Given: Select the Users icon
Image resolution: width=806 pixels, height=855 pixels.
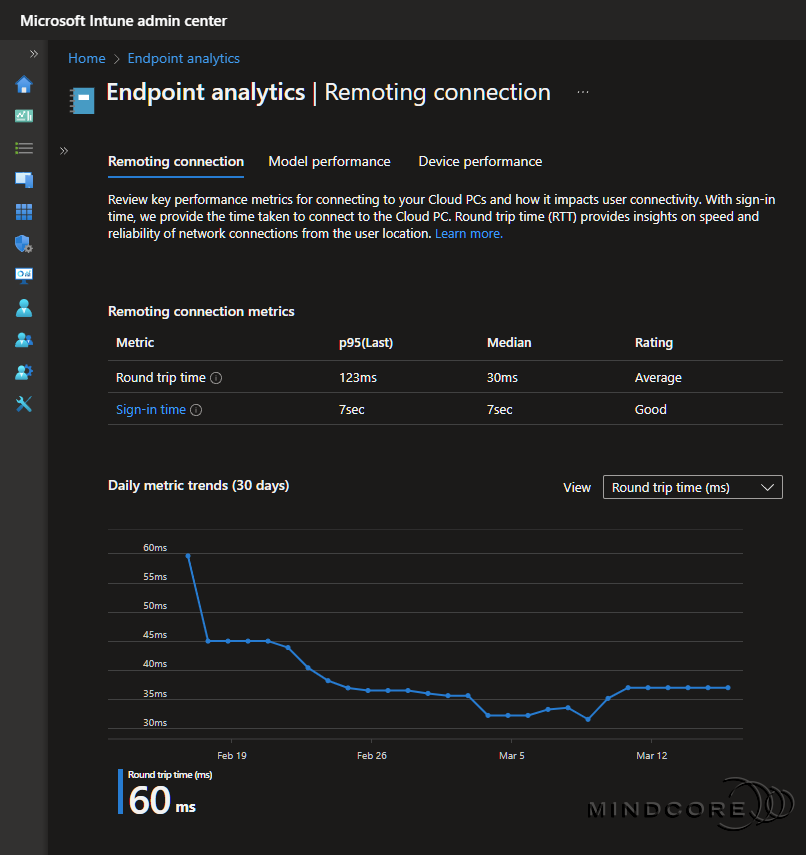Looking at the screenshot, I should tap(24, 308).
